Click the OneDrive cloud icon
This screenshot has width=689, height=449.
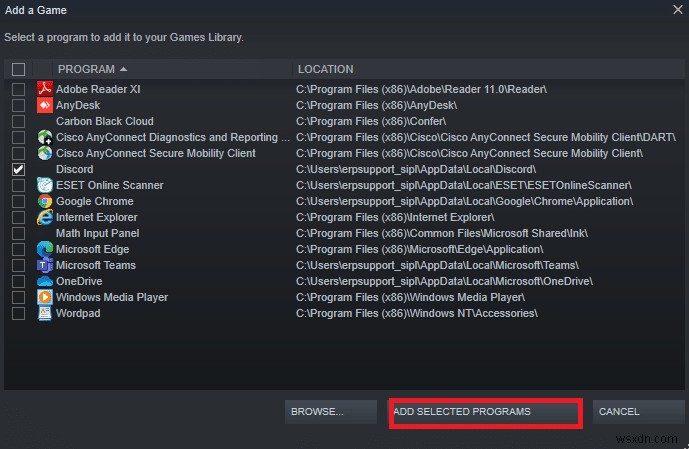coord(45,281)
